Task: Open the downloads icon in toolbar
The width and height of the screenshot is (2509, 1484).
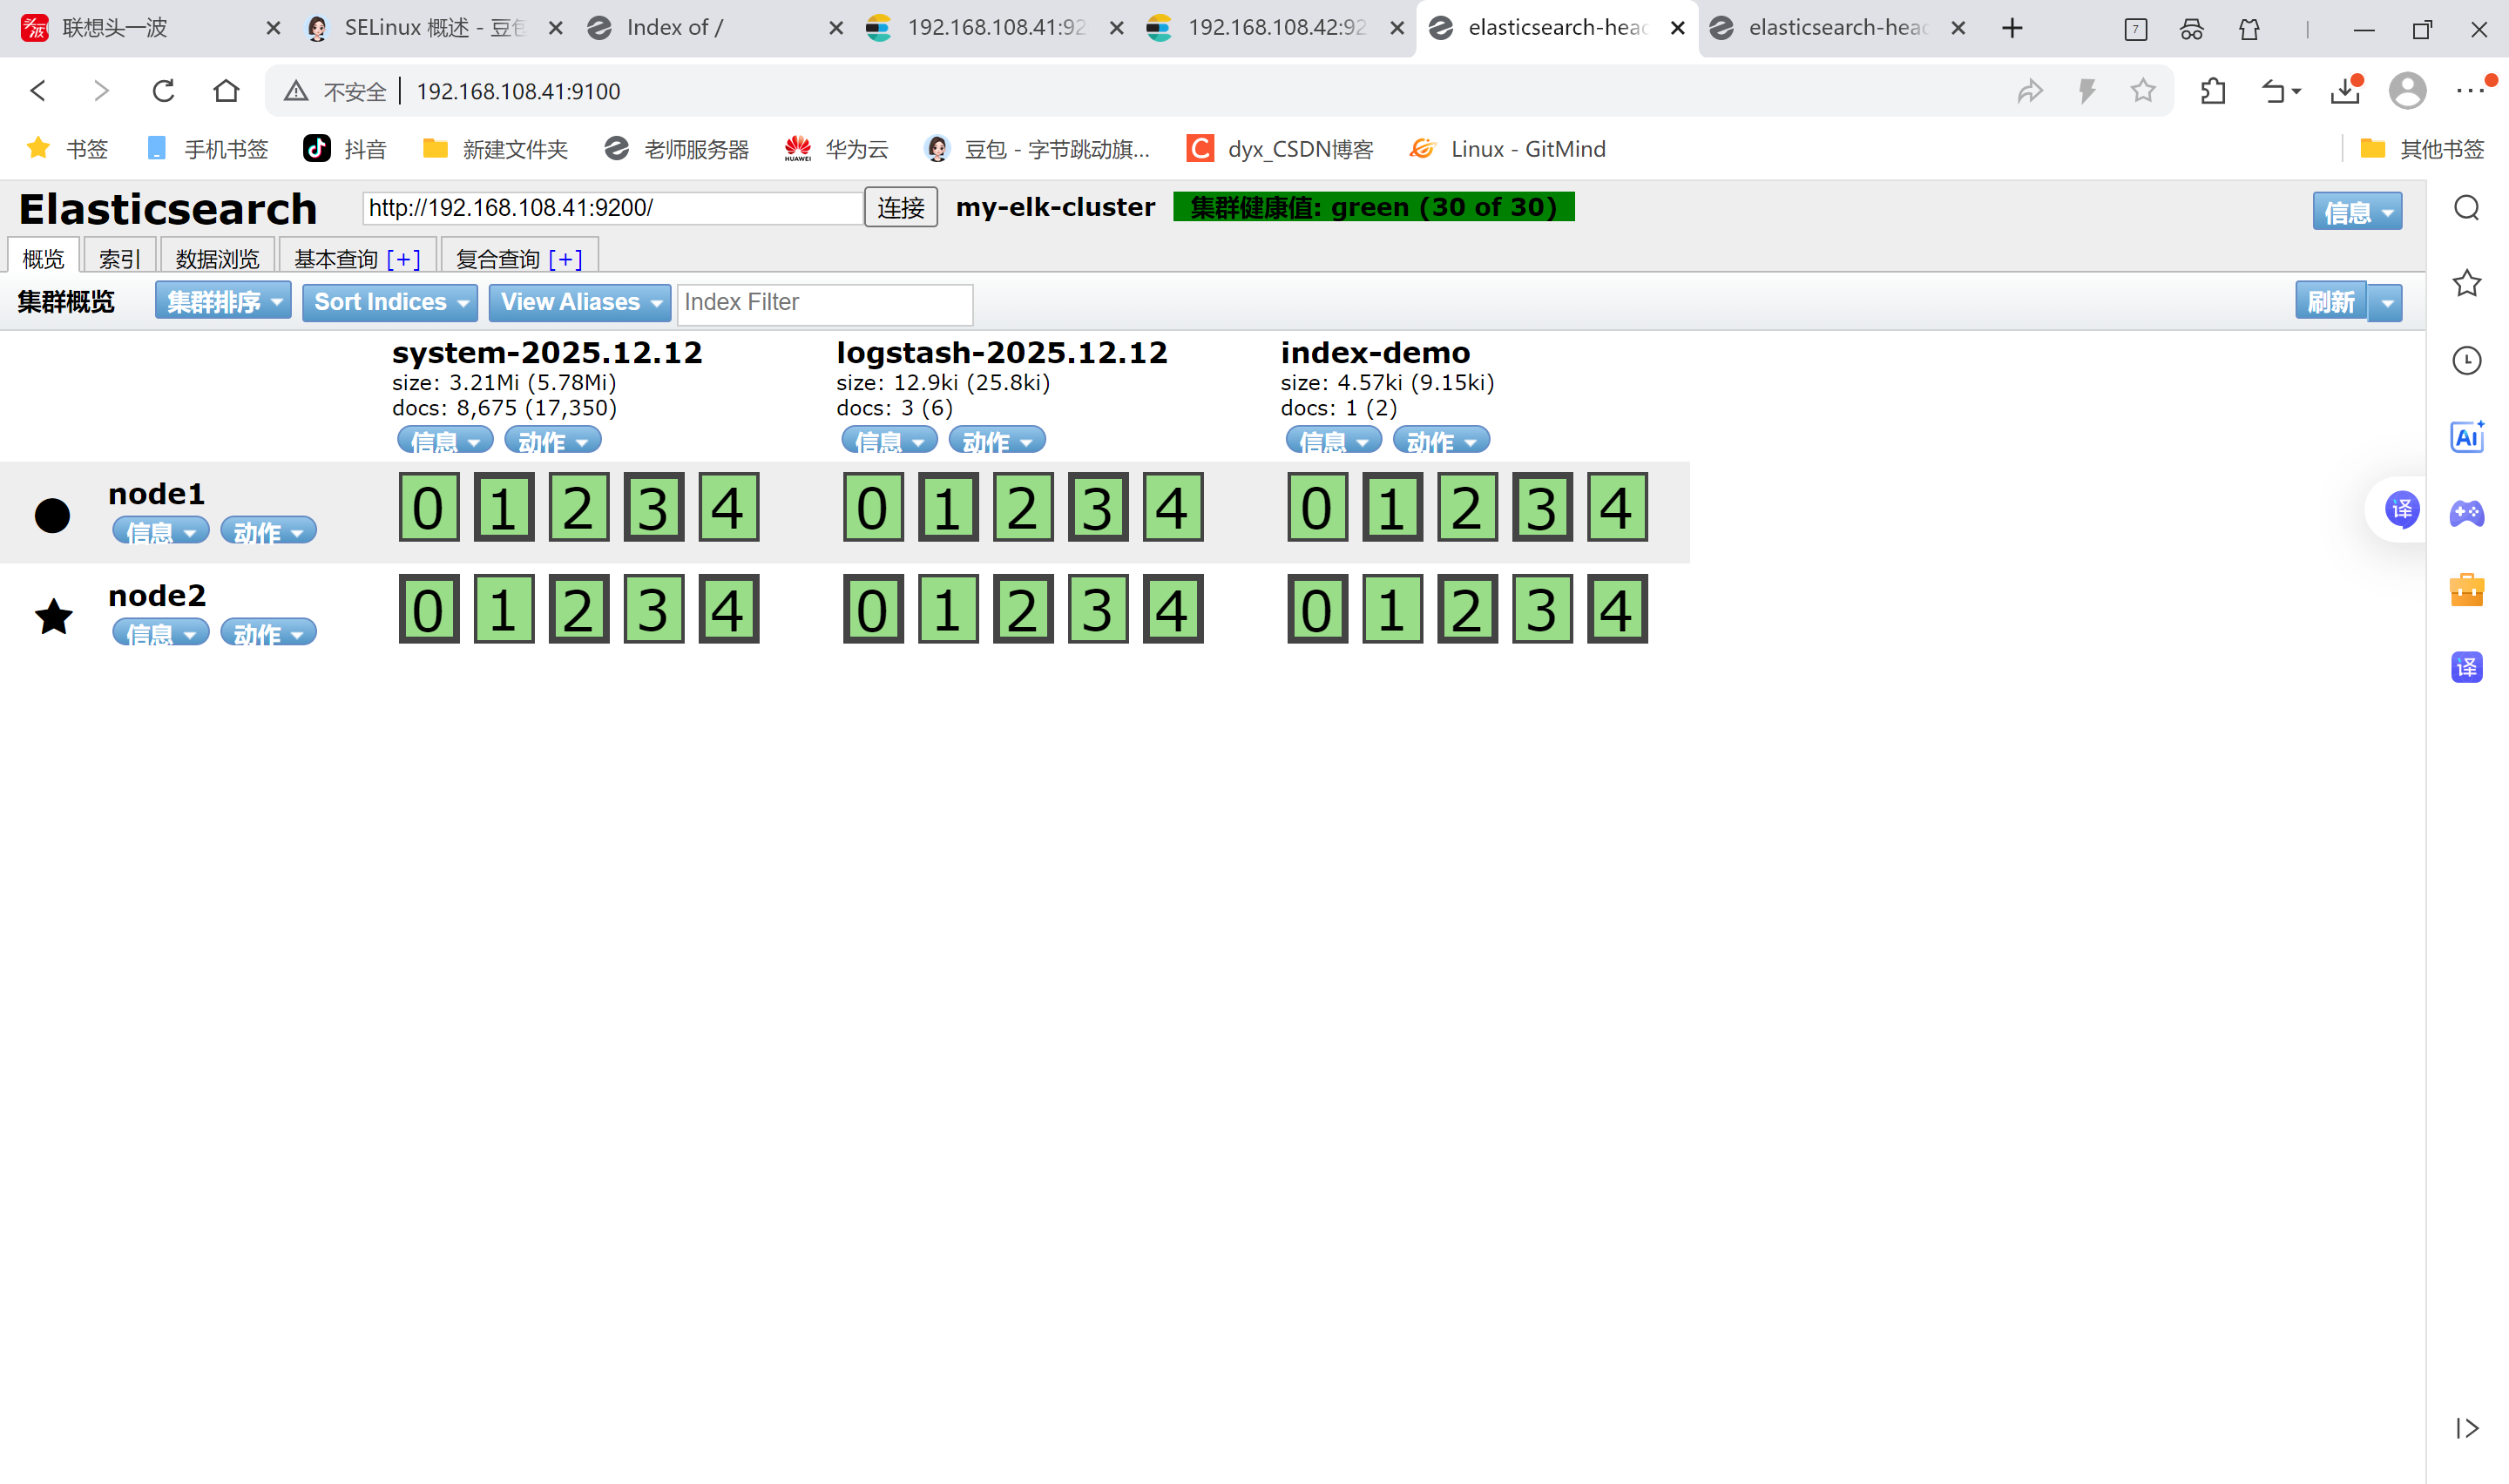Action: [x=2344, y=91]
